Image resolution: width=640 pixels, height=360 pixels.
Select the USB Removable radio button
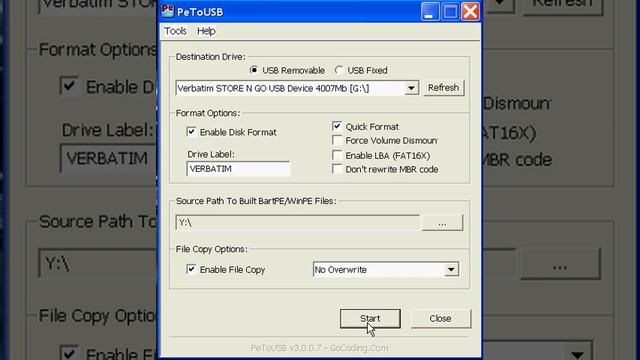coord(253,70)
